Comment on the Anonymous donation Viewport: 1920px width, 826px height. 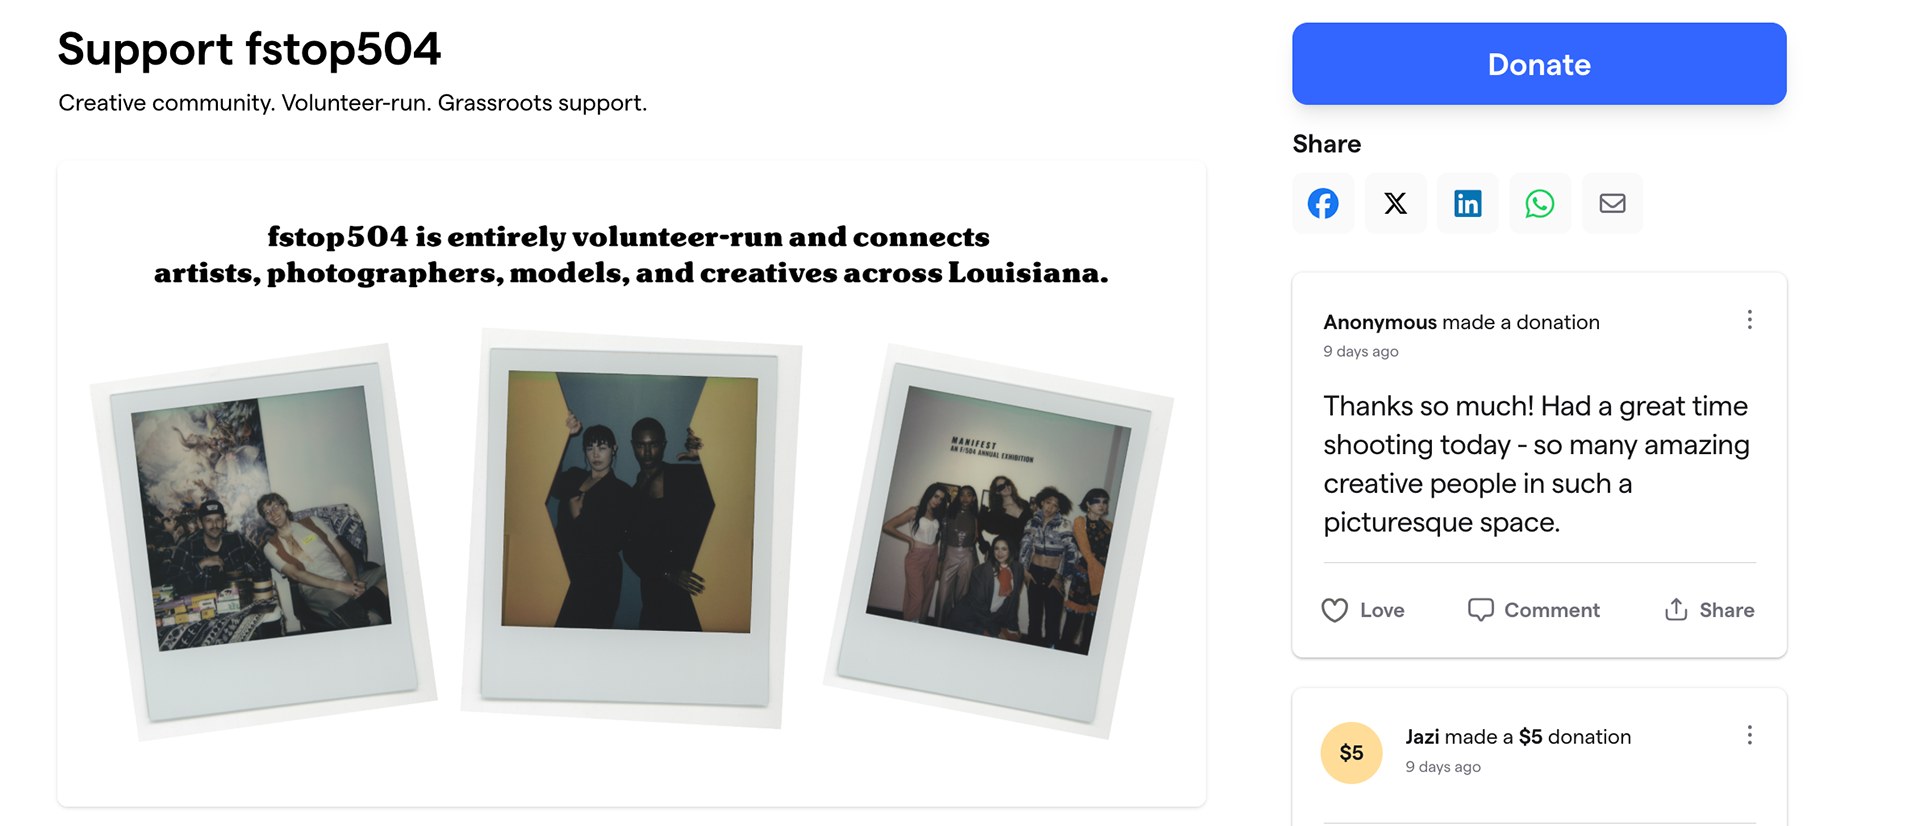pyautogui.click(x=1534, y=610)
